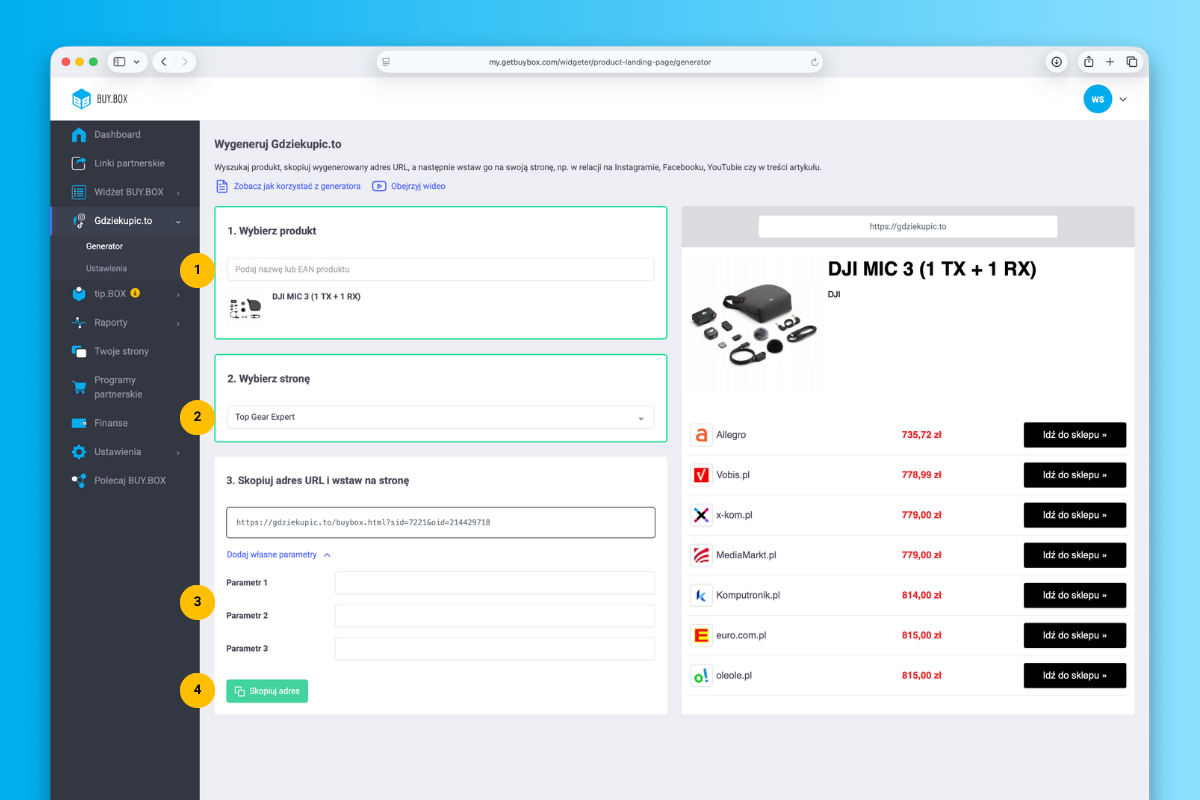Image resolution: width=1200 pixels, height=800 pixels.
Task: Reload the page in address bar
Action: (x=815, y=62)
